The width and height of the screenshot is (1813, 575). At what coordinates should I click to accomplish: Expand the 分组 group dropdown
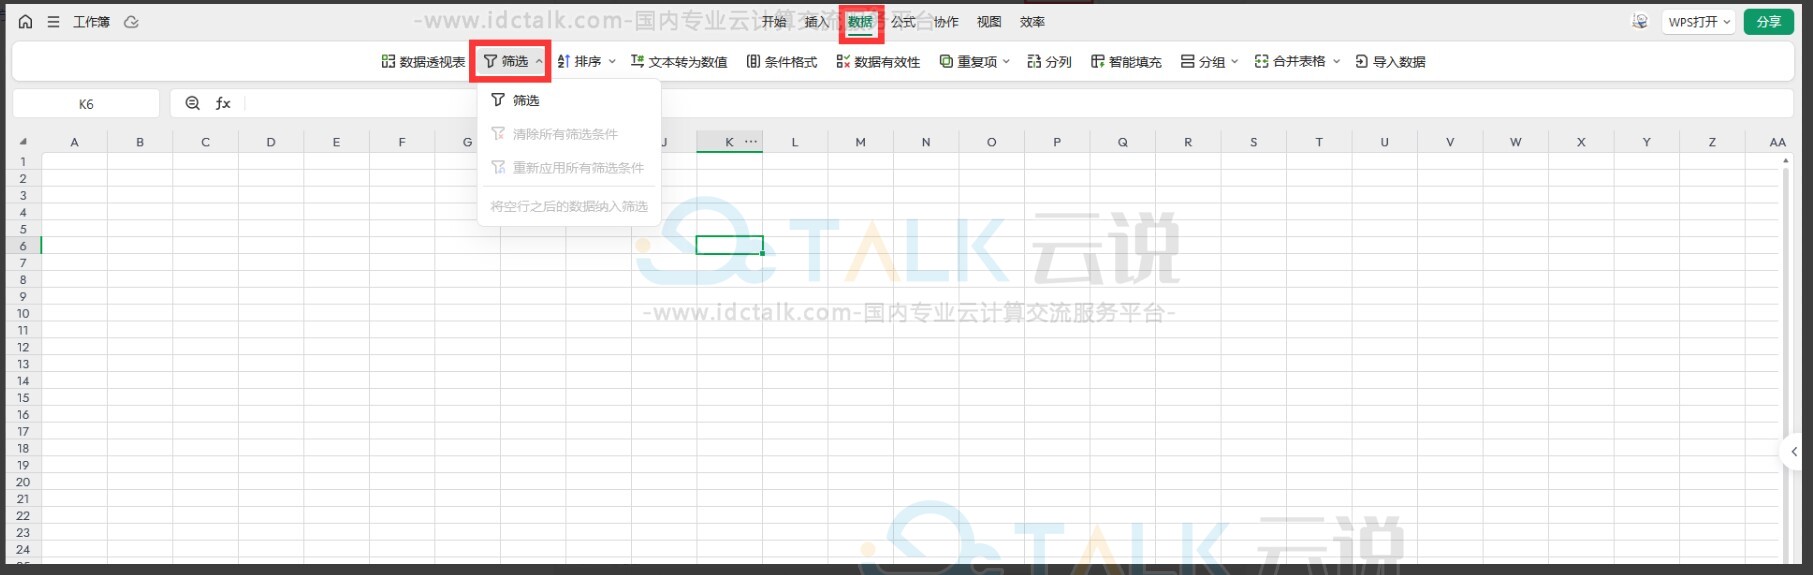tap(1234, 61)
